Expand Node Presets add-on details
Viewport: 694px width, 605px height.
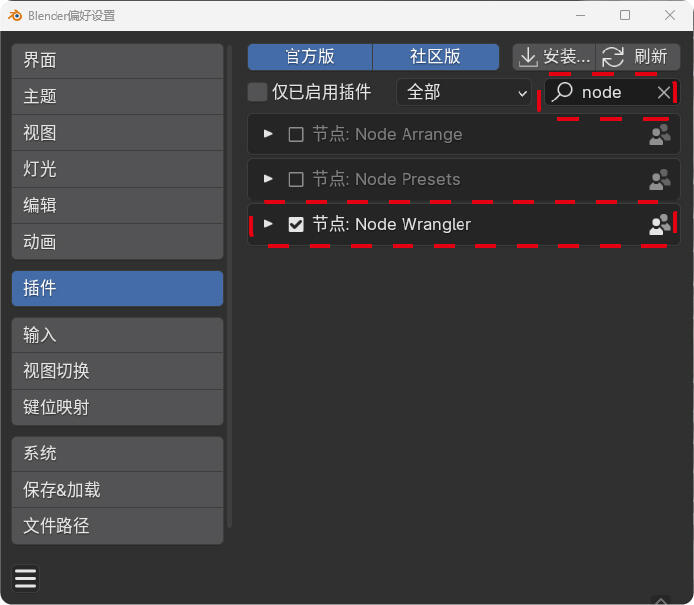268,179
